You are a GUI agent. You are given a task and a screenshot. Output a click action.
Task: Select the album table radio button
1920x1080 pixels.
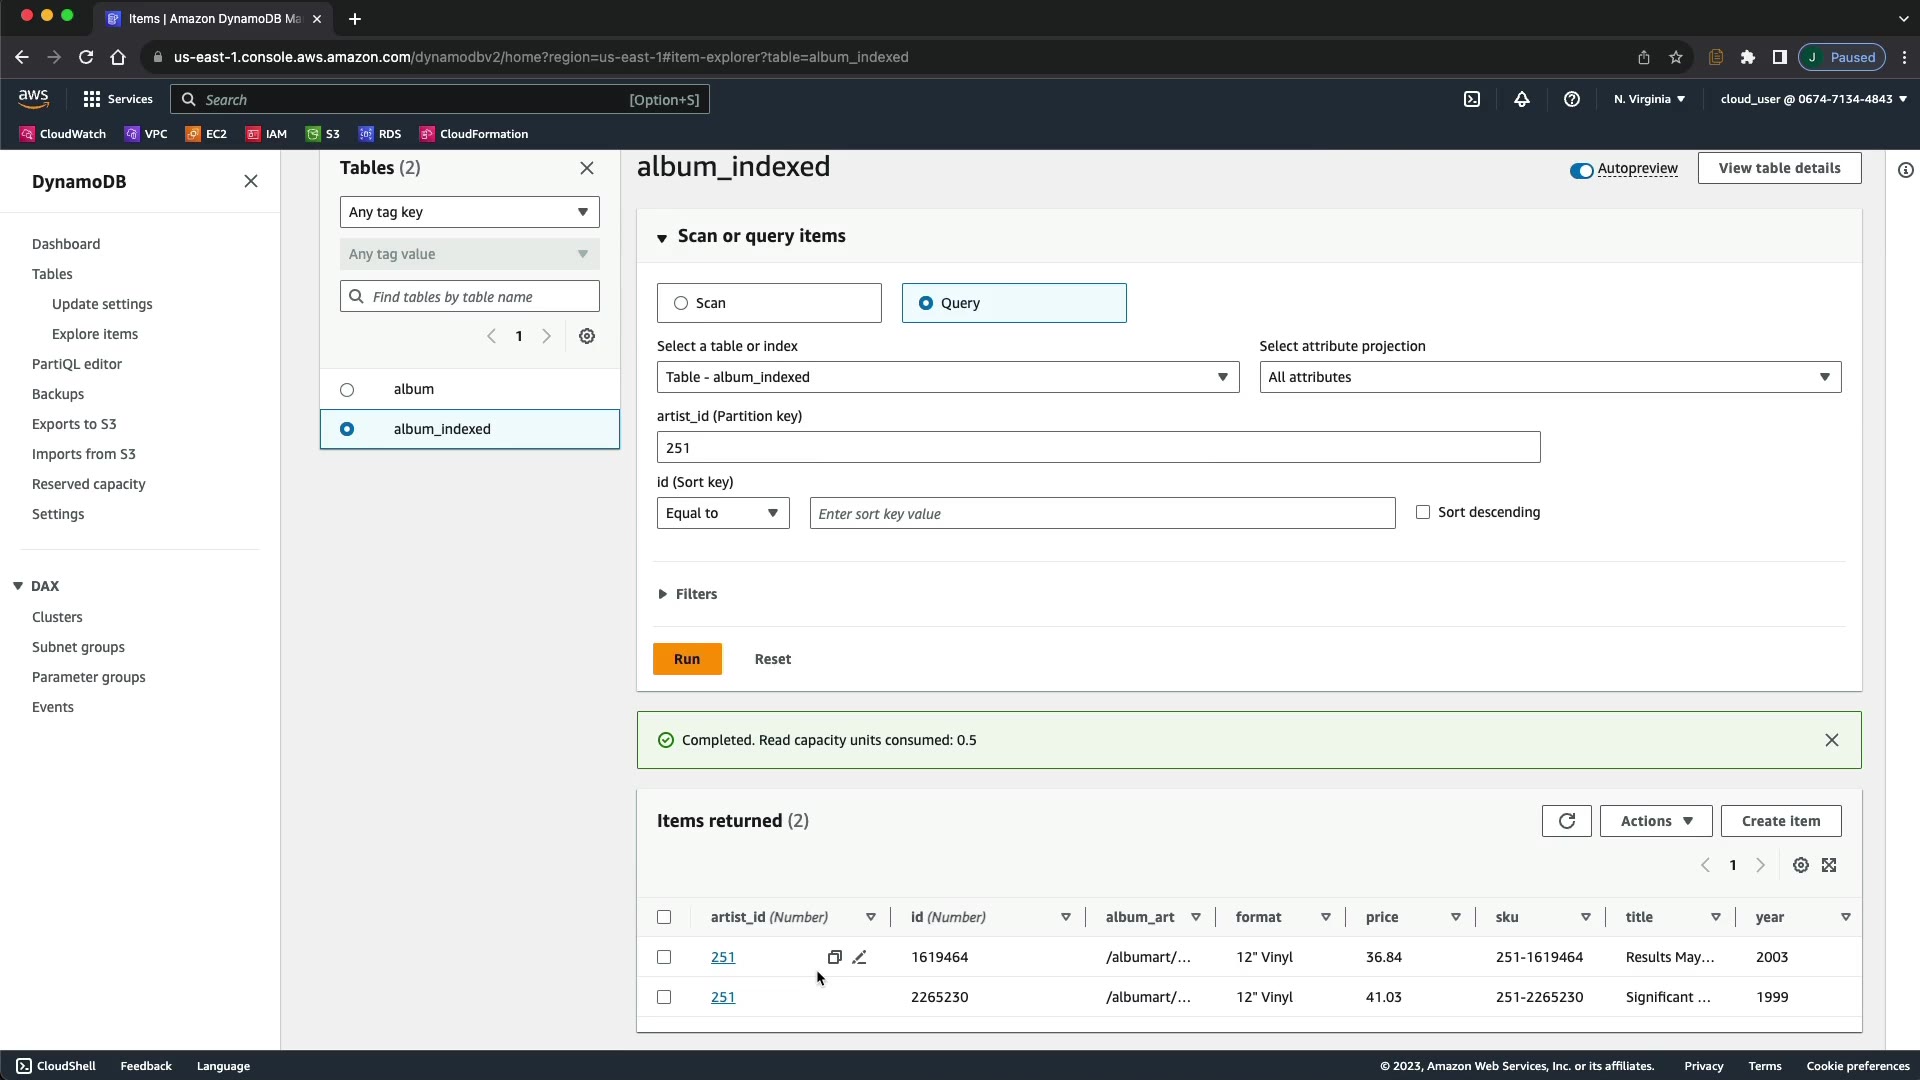(x=347, y=390)
